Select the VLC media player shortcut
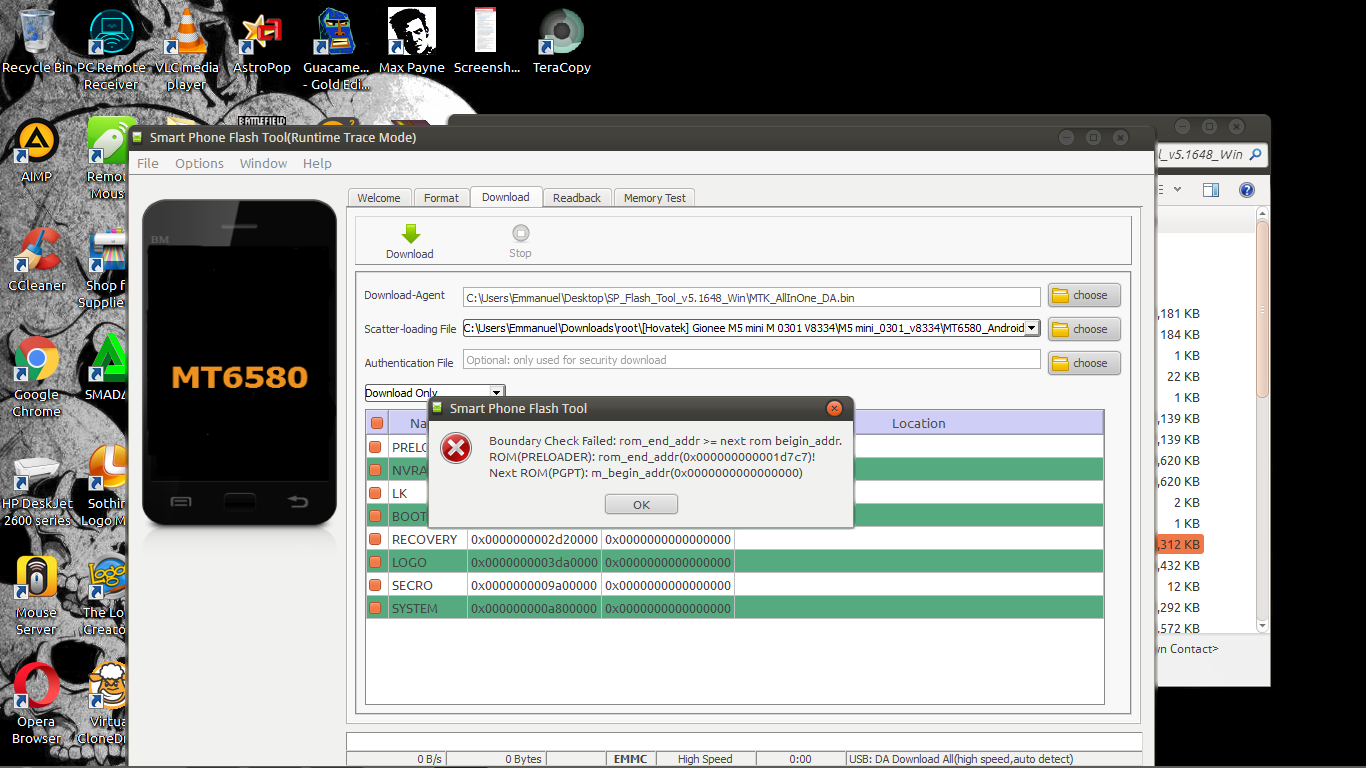Screen dimensions: 1366x768 click(x=186, y=49)
